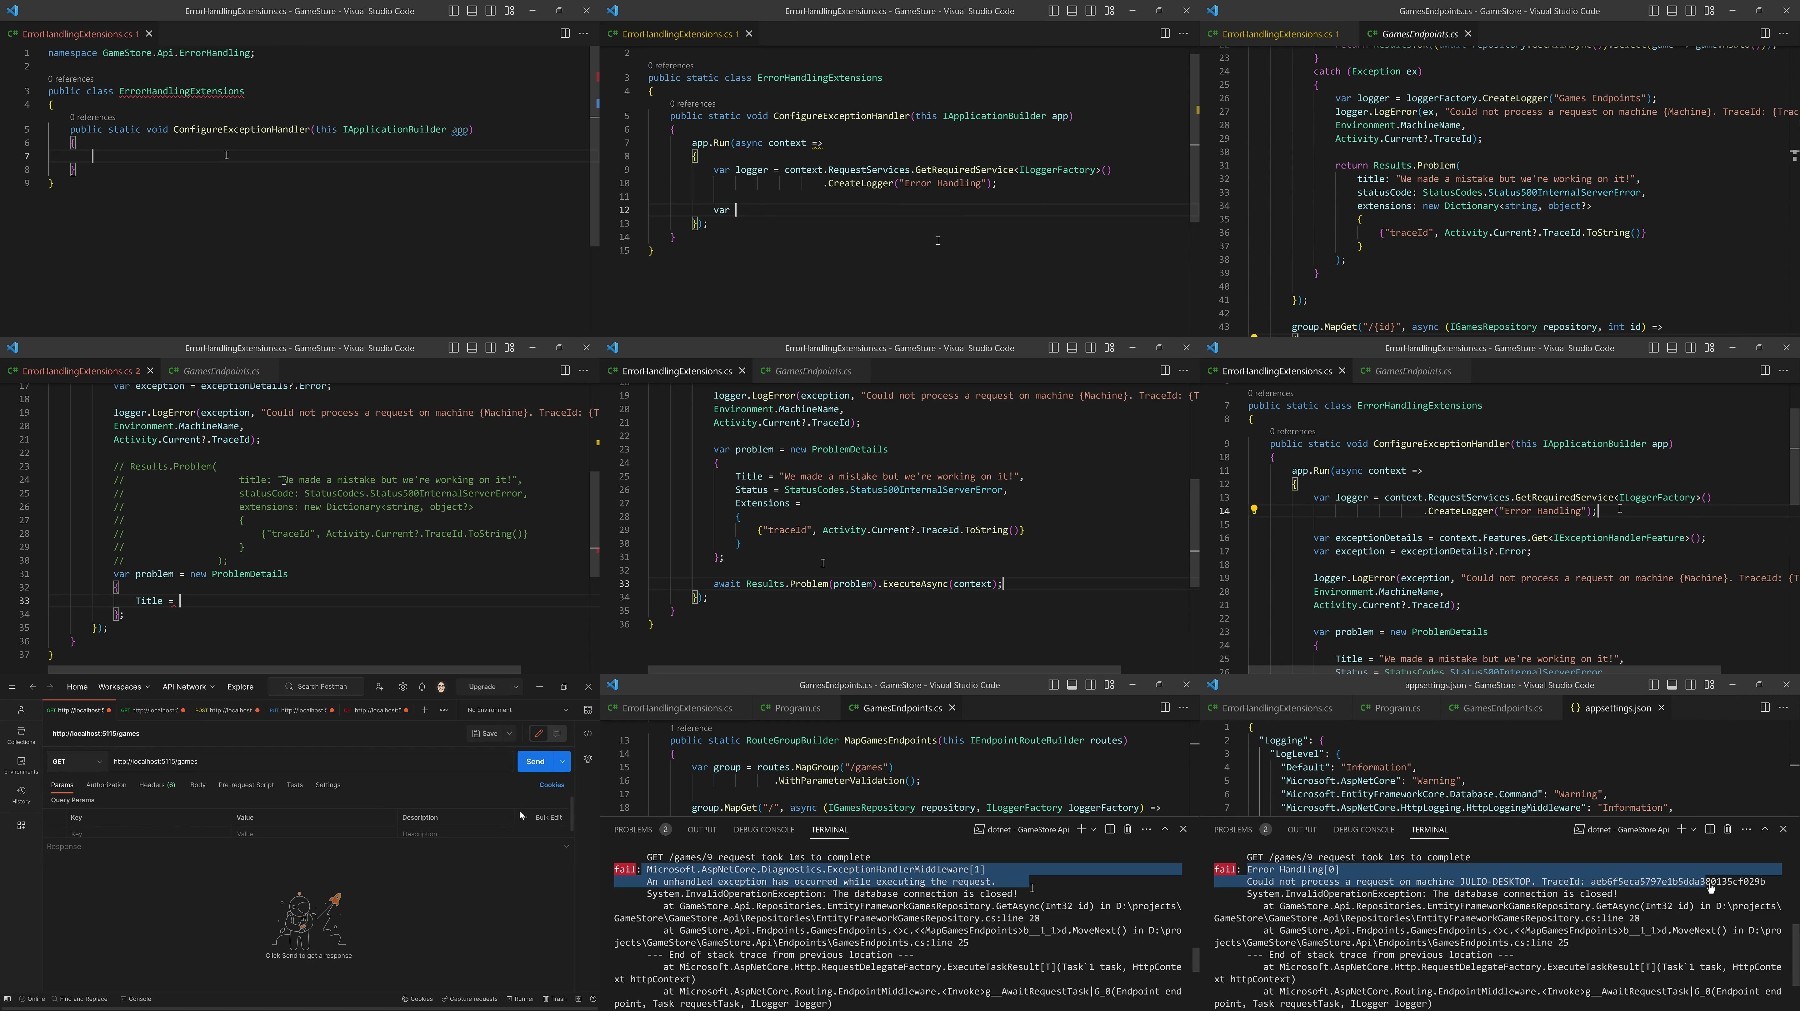Open the Save dropdown arrow in Postman

pos(509,733)
